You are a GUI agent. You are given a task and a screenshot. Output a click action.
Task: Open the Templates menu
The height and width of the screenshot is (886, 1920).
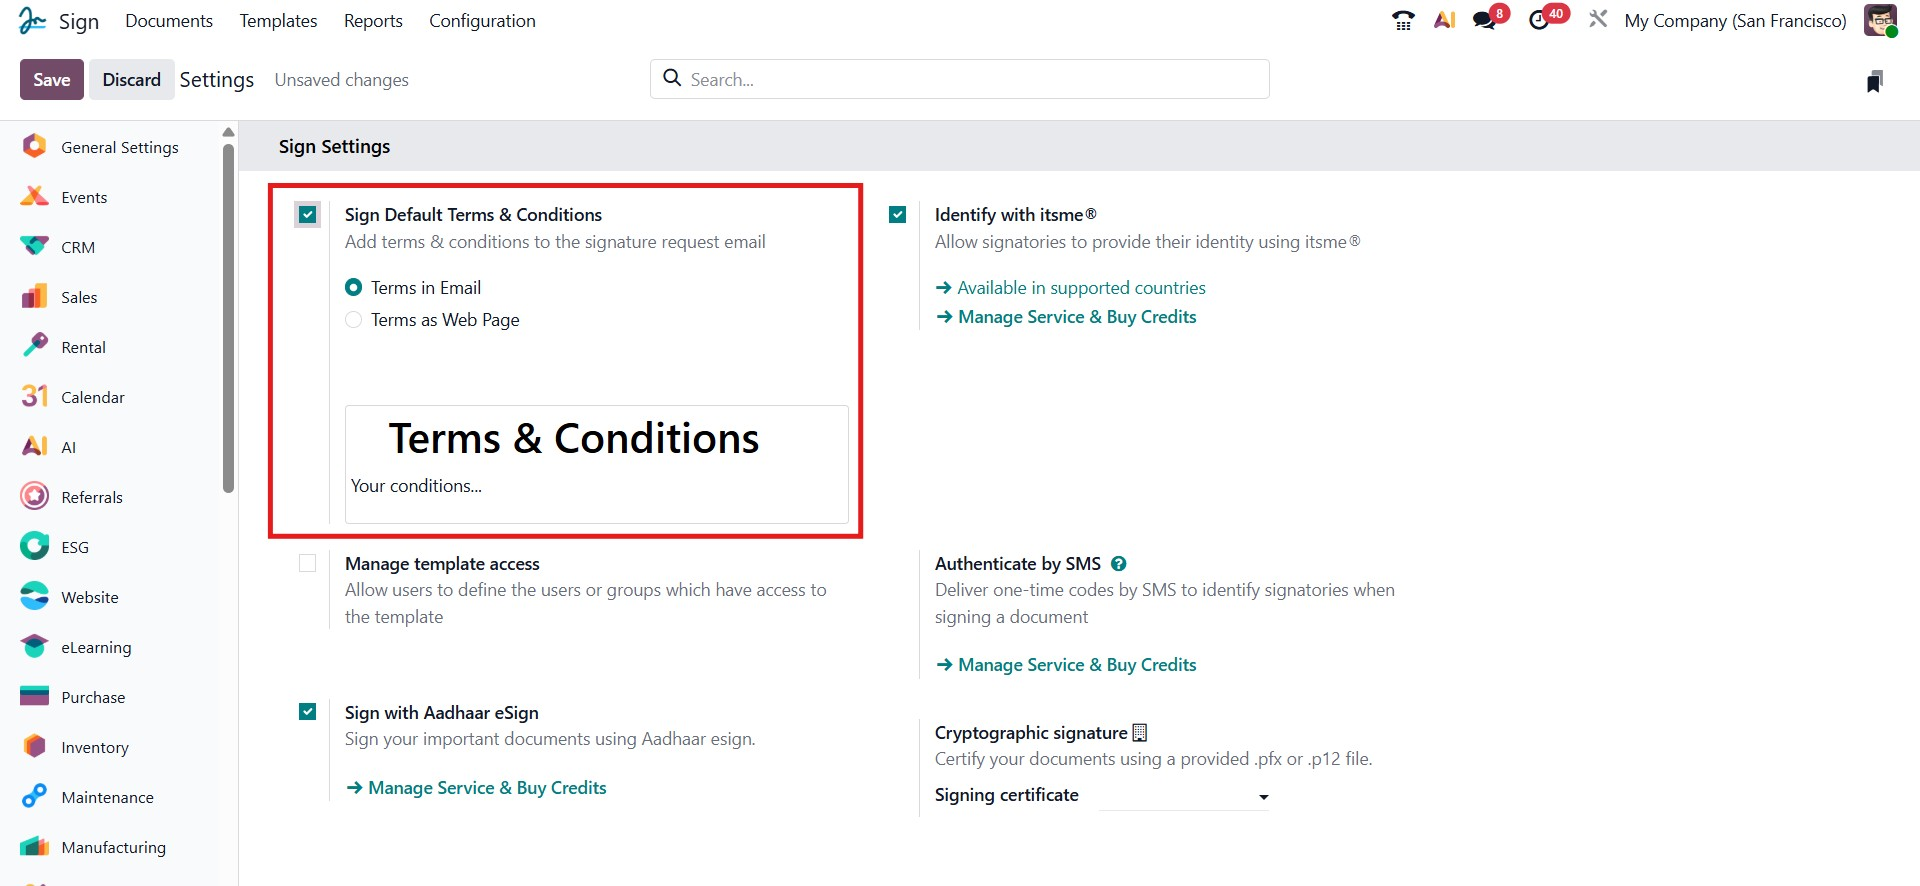[x=278, y=21]
